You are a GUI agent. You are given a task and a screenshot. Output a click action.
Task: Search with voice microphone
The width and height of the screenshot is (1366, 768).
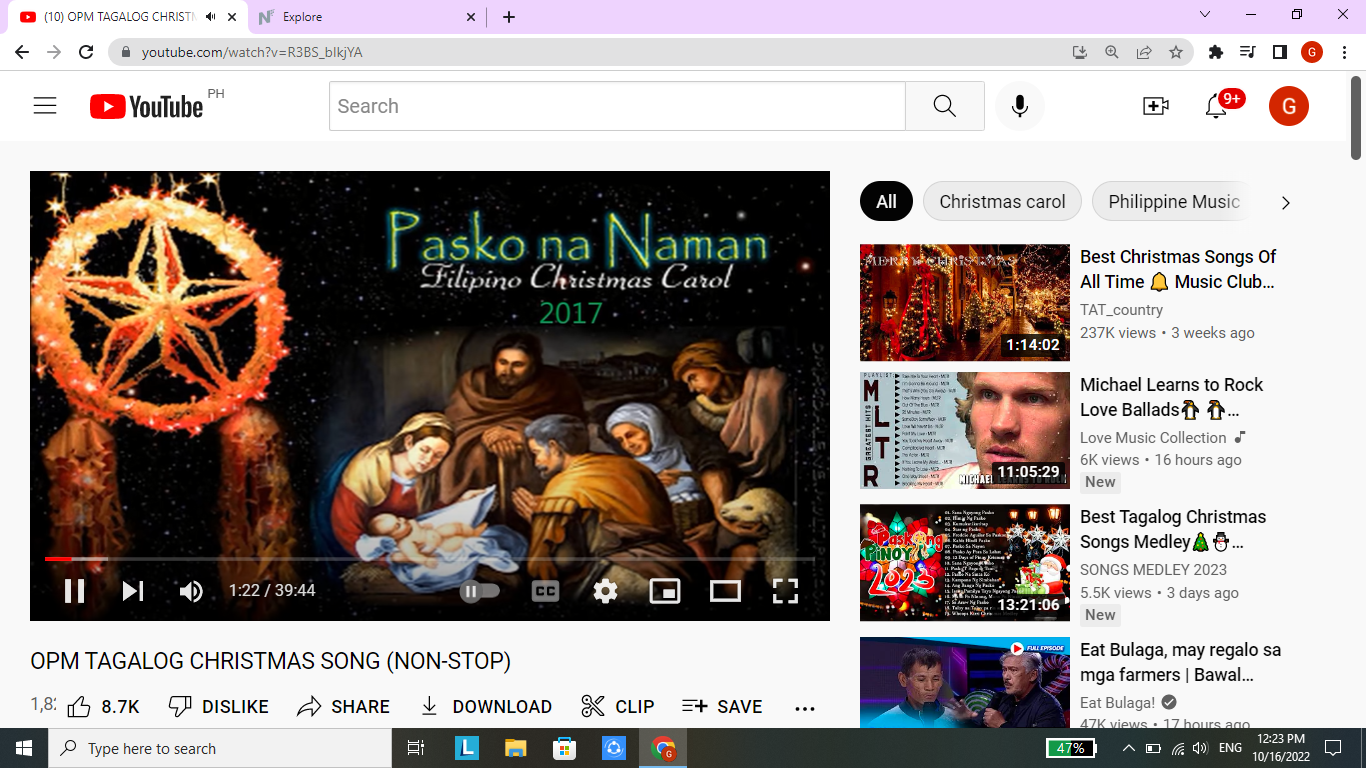click(1020, 106)
